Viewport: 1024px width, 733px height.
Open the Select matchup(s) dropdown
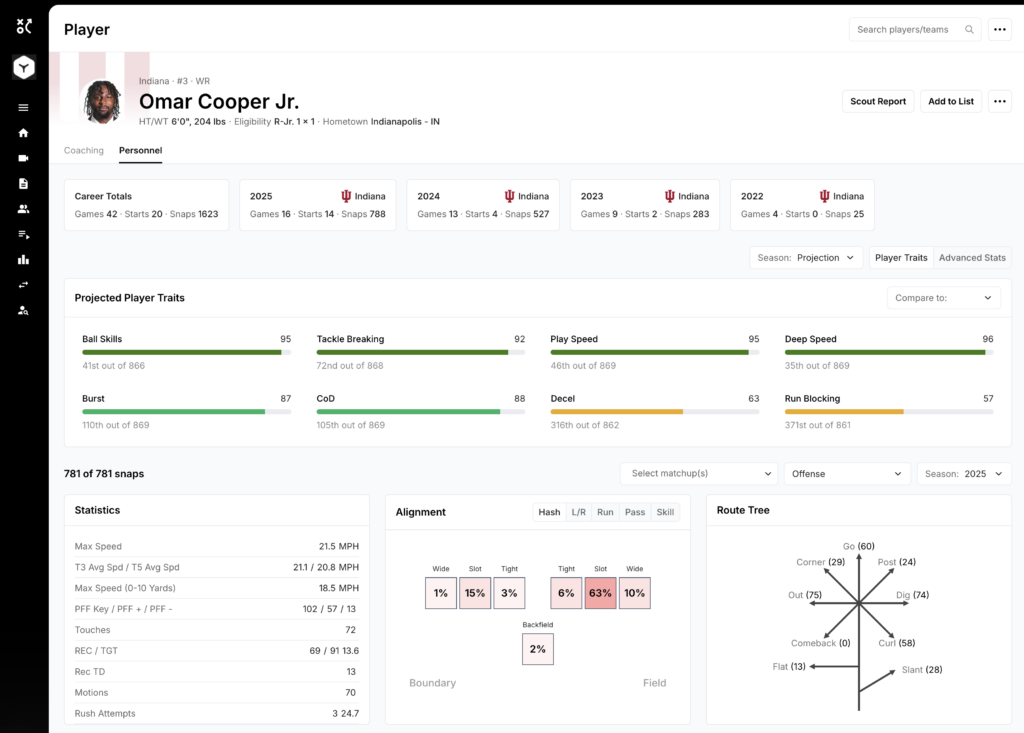click(699, 474)
